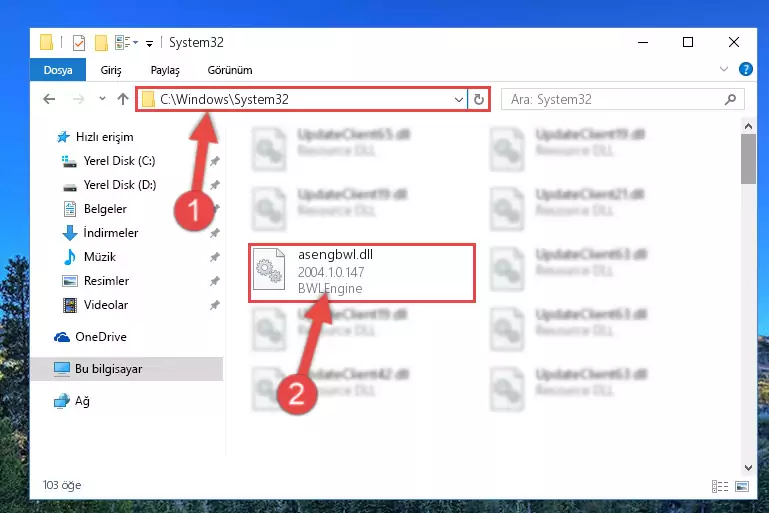Click the C:\Windows\System32 address bar

[x=301, y=100]
